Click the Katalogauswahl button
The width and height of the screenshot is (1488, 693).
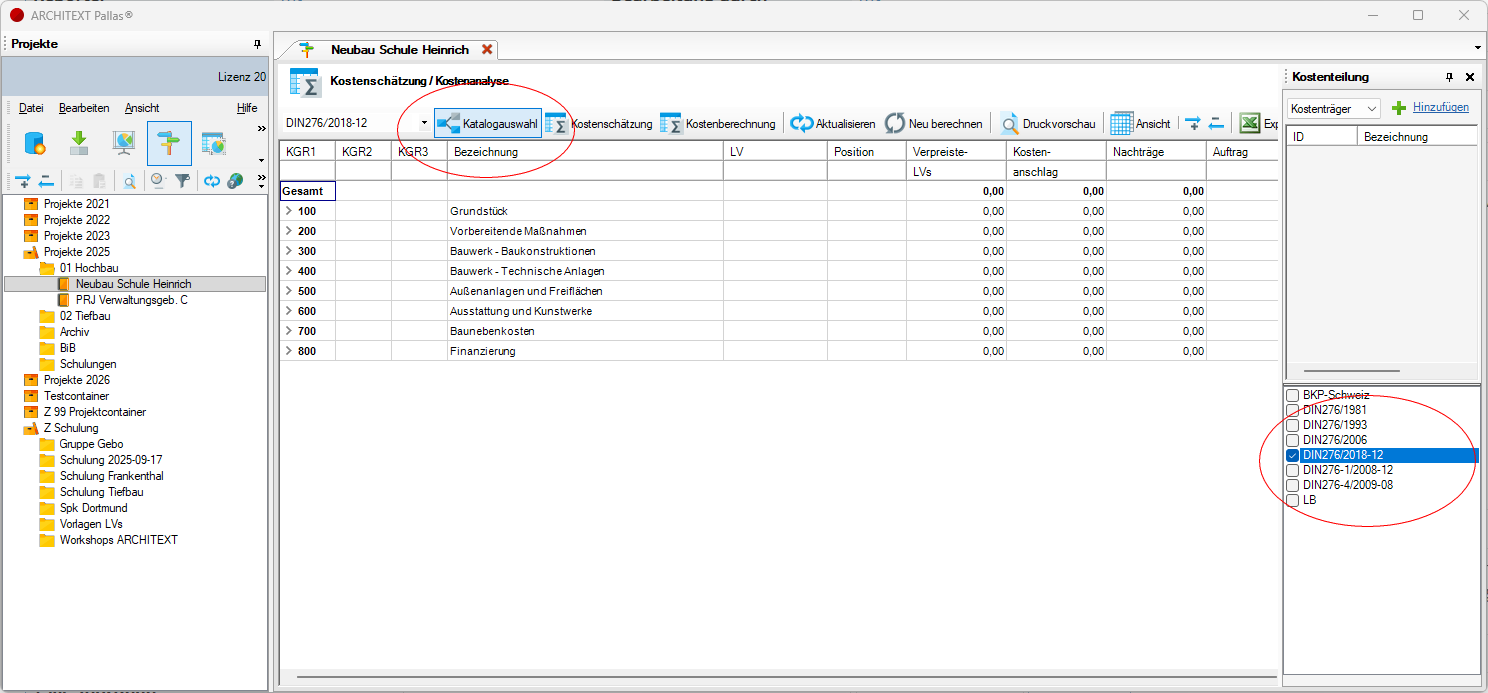click(x=488, y=123)
